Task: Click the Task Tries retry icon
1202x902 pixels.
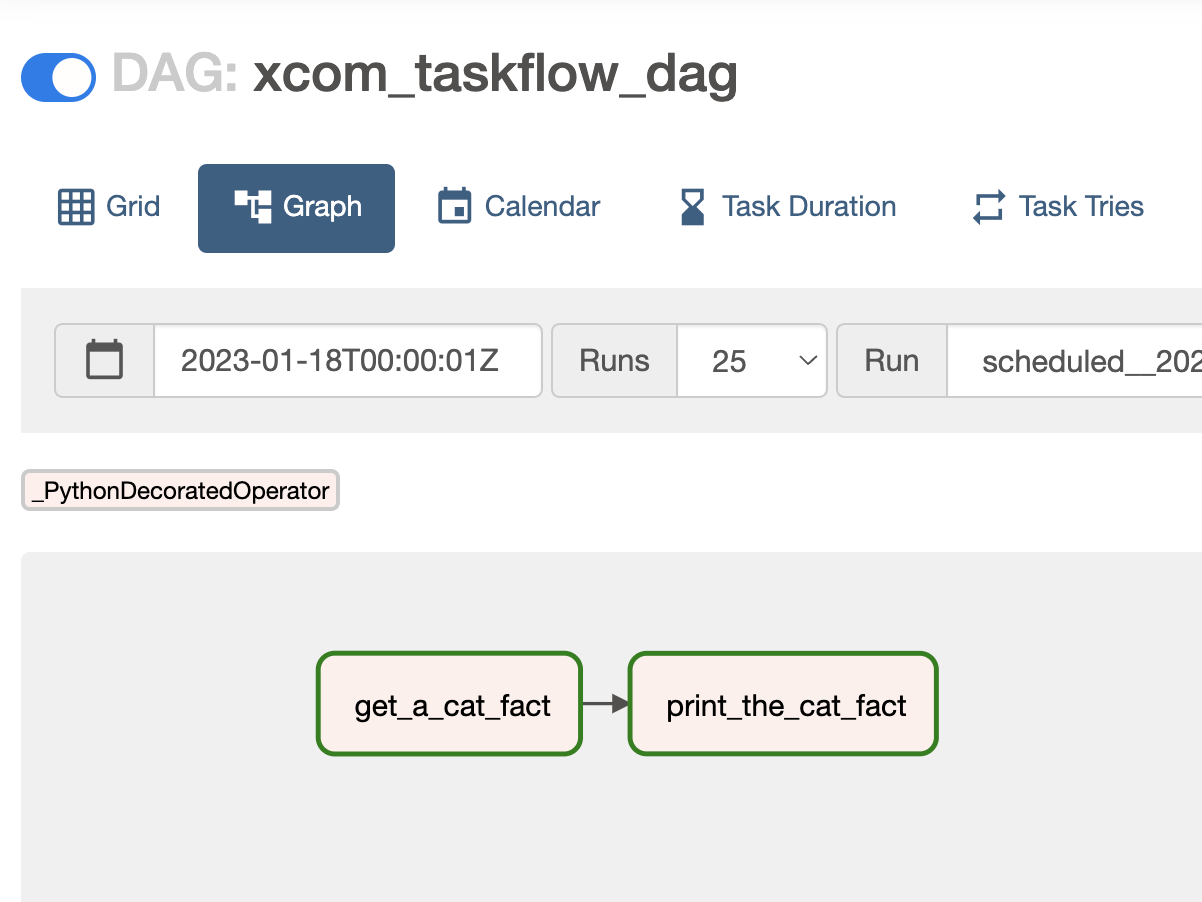Action: (988, 207)
